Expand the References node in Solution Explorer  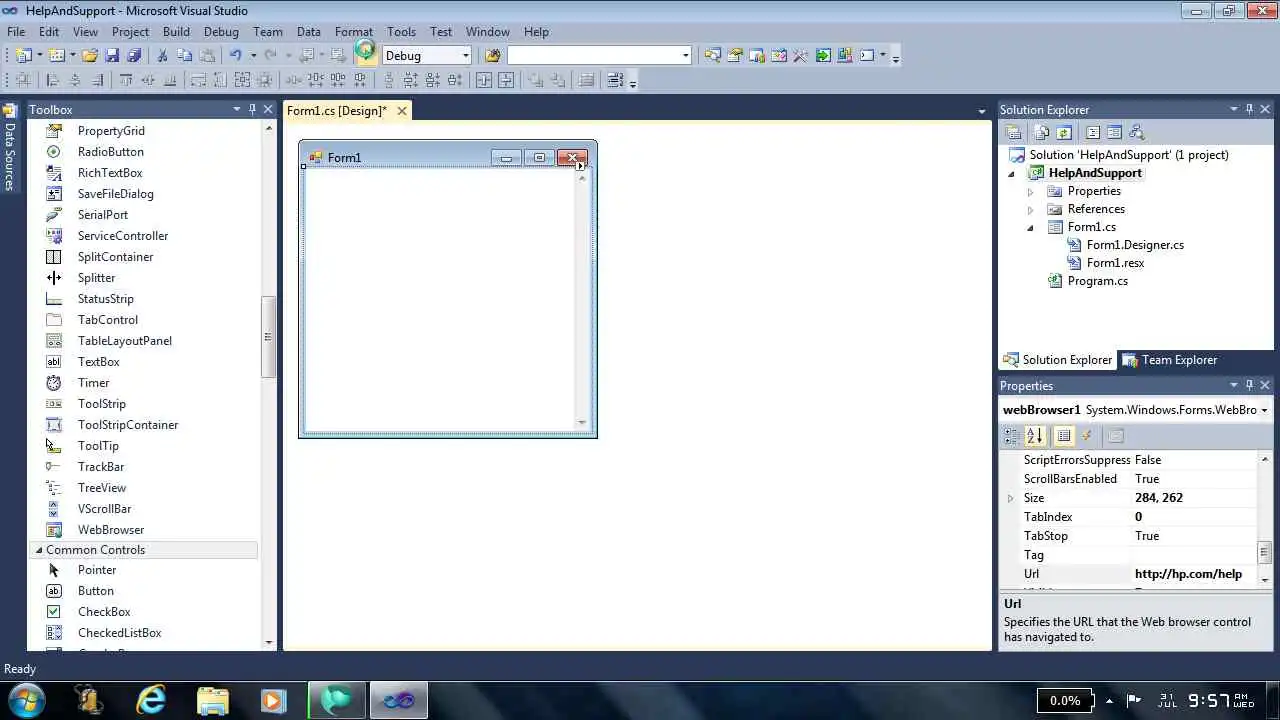1030,209
